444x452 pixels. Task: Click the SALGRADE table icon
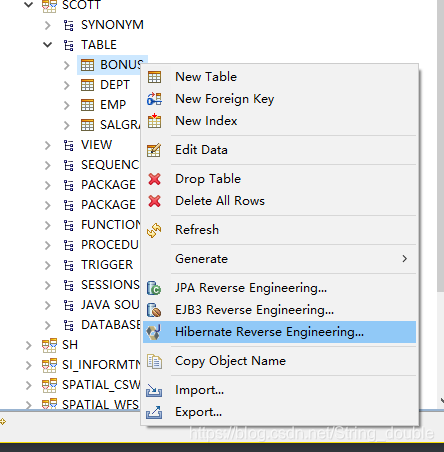pyautogui.click(x=87, y=125)
